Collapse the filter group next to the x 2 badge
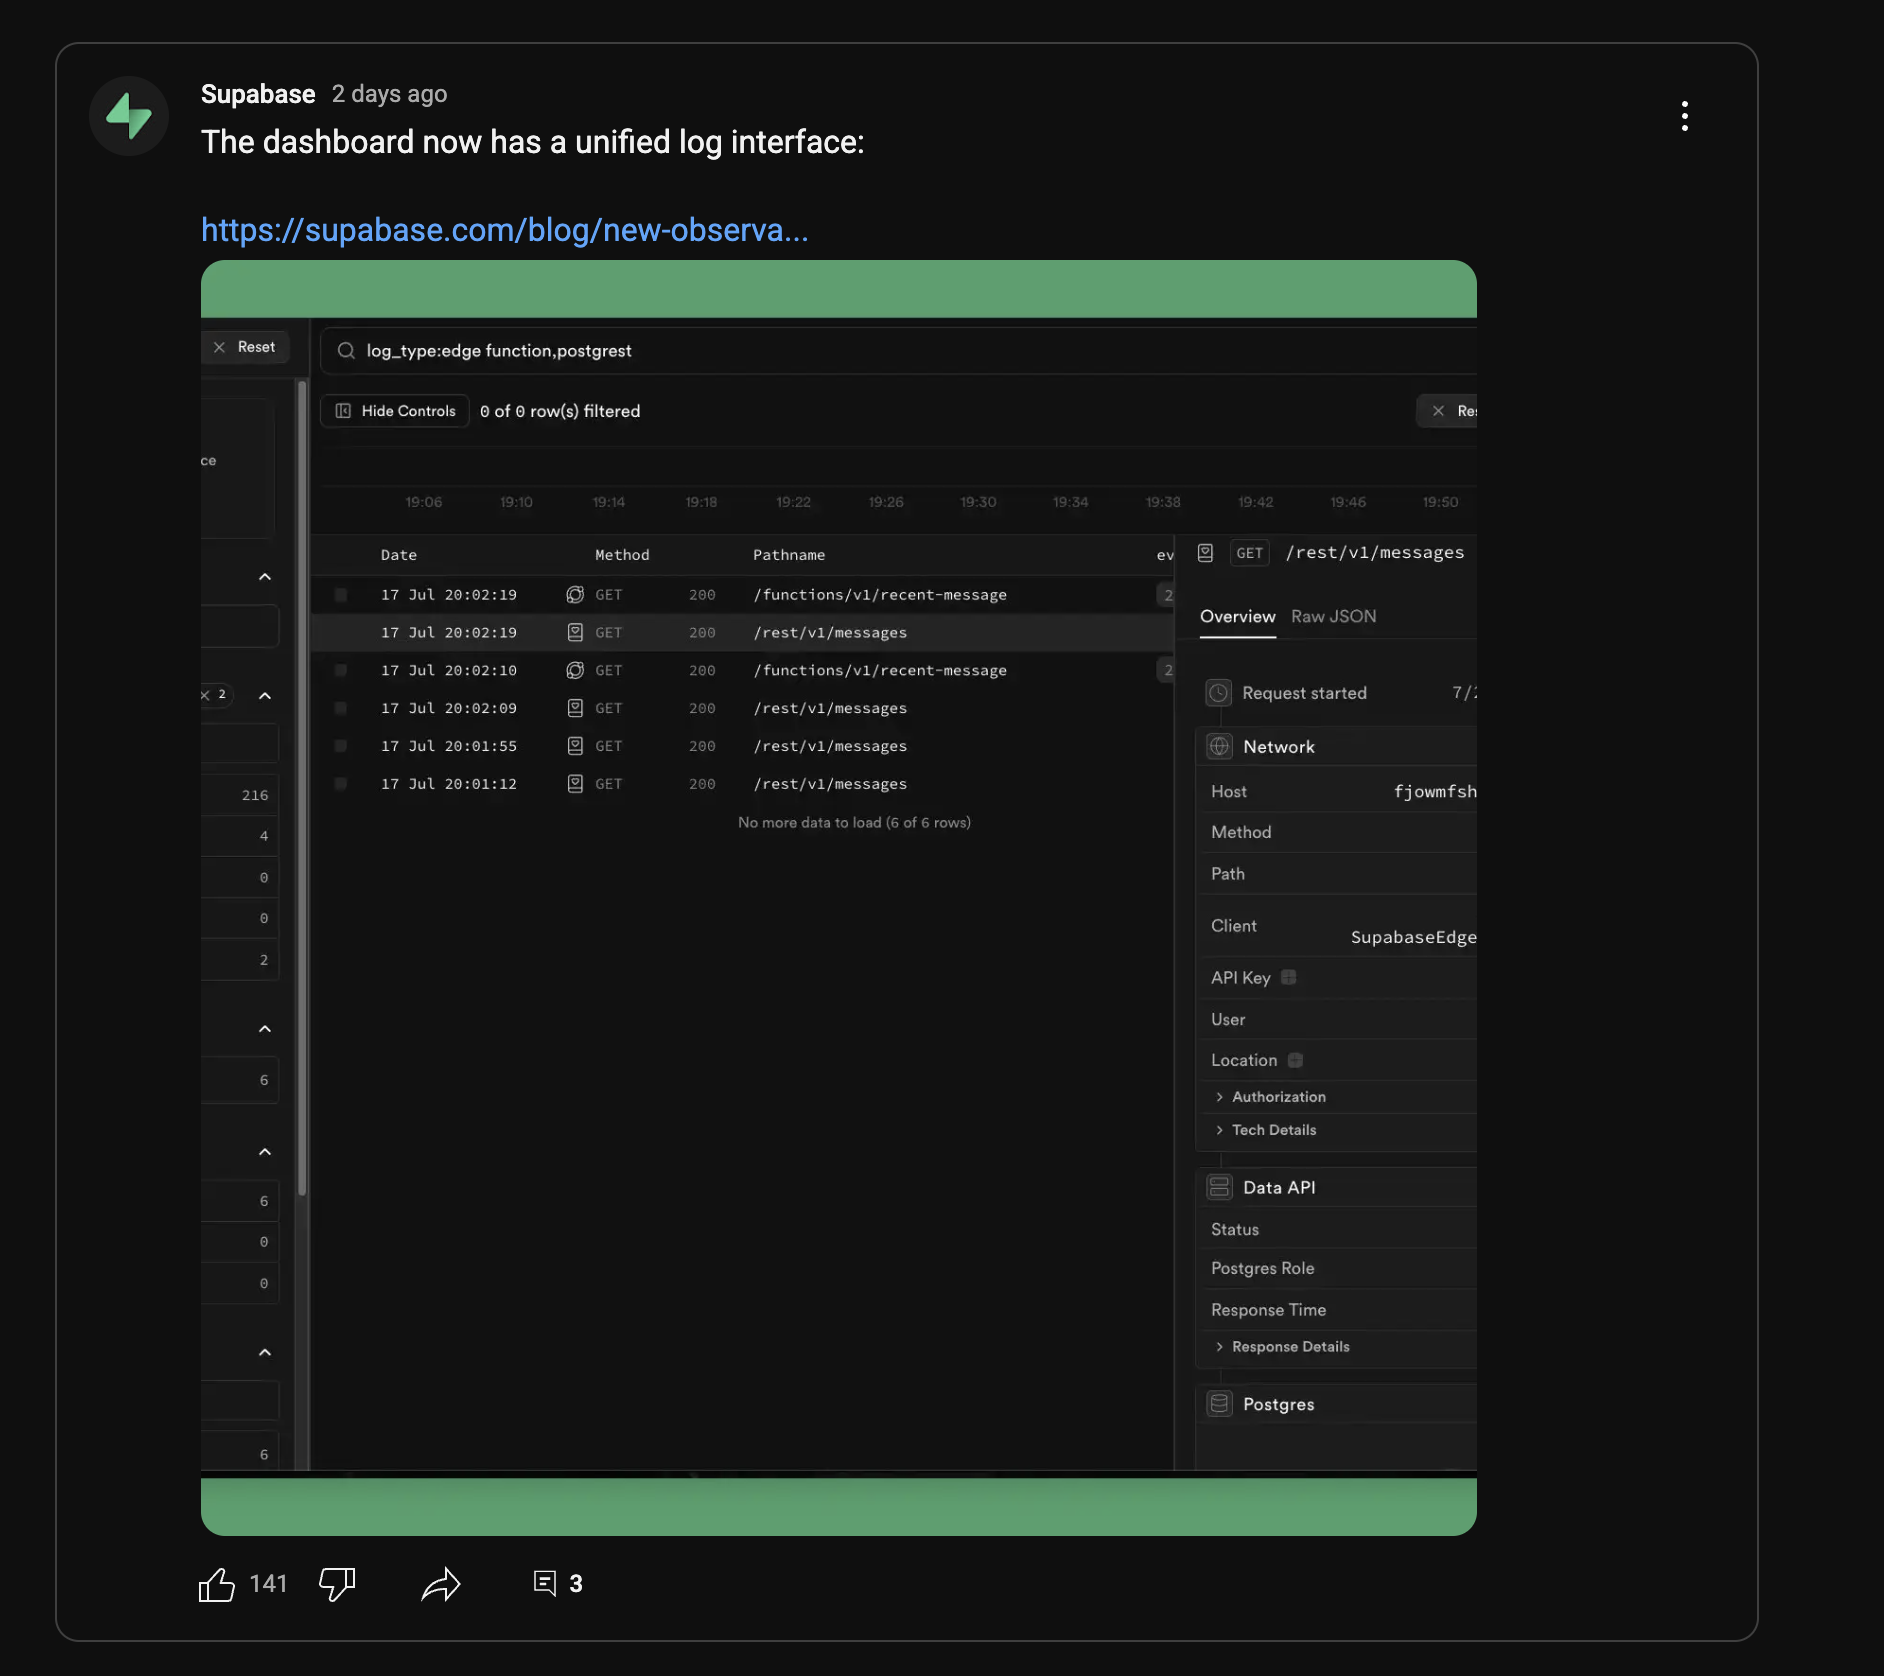The image size is (1884, 1676). pyautogui.click(x=265, y=696)
